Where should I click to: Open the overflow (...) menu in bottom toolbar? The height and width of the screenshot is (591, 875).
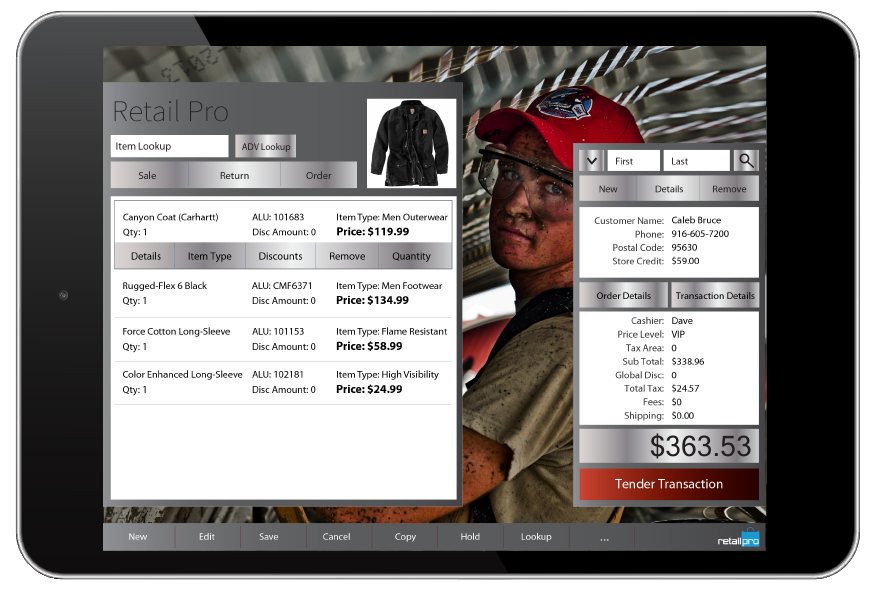[604, 537]
